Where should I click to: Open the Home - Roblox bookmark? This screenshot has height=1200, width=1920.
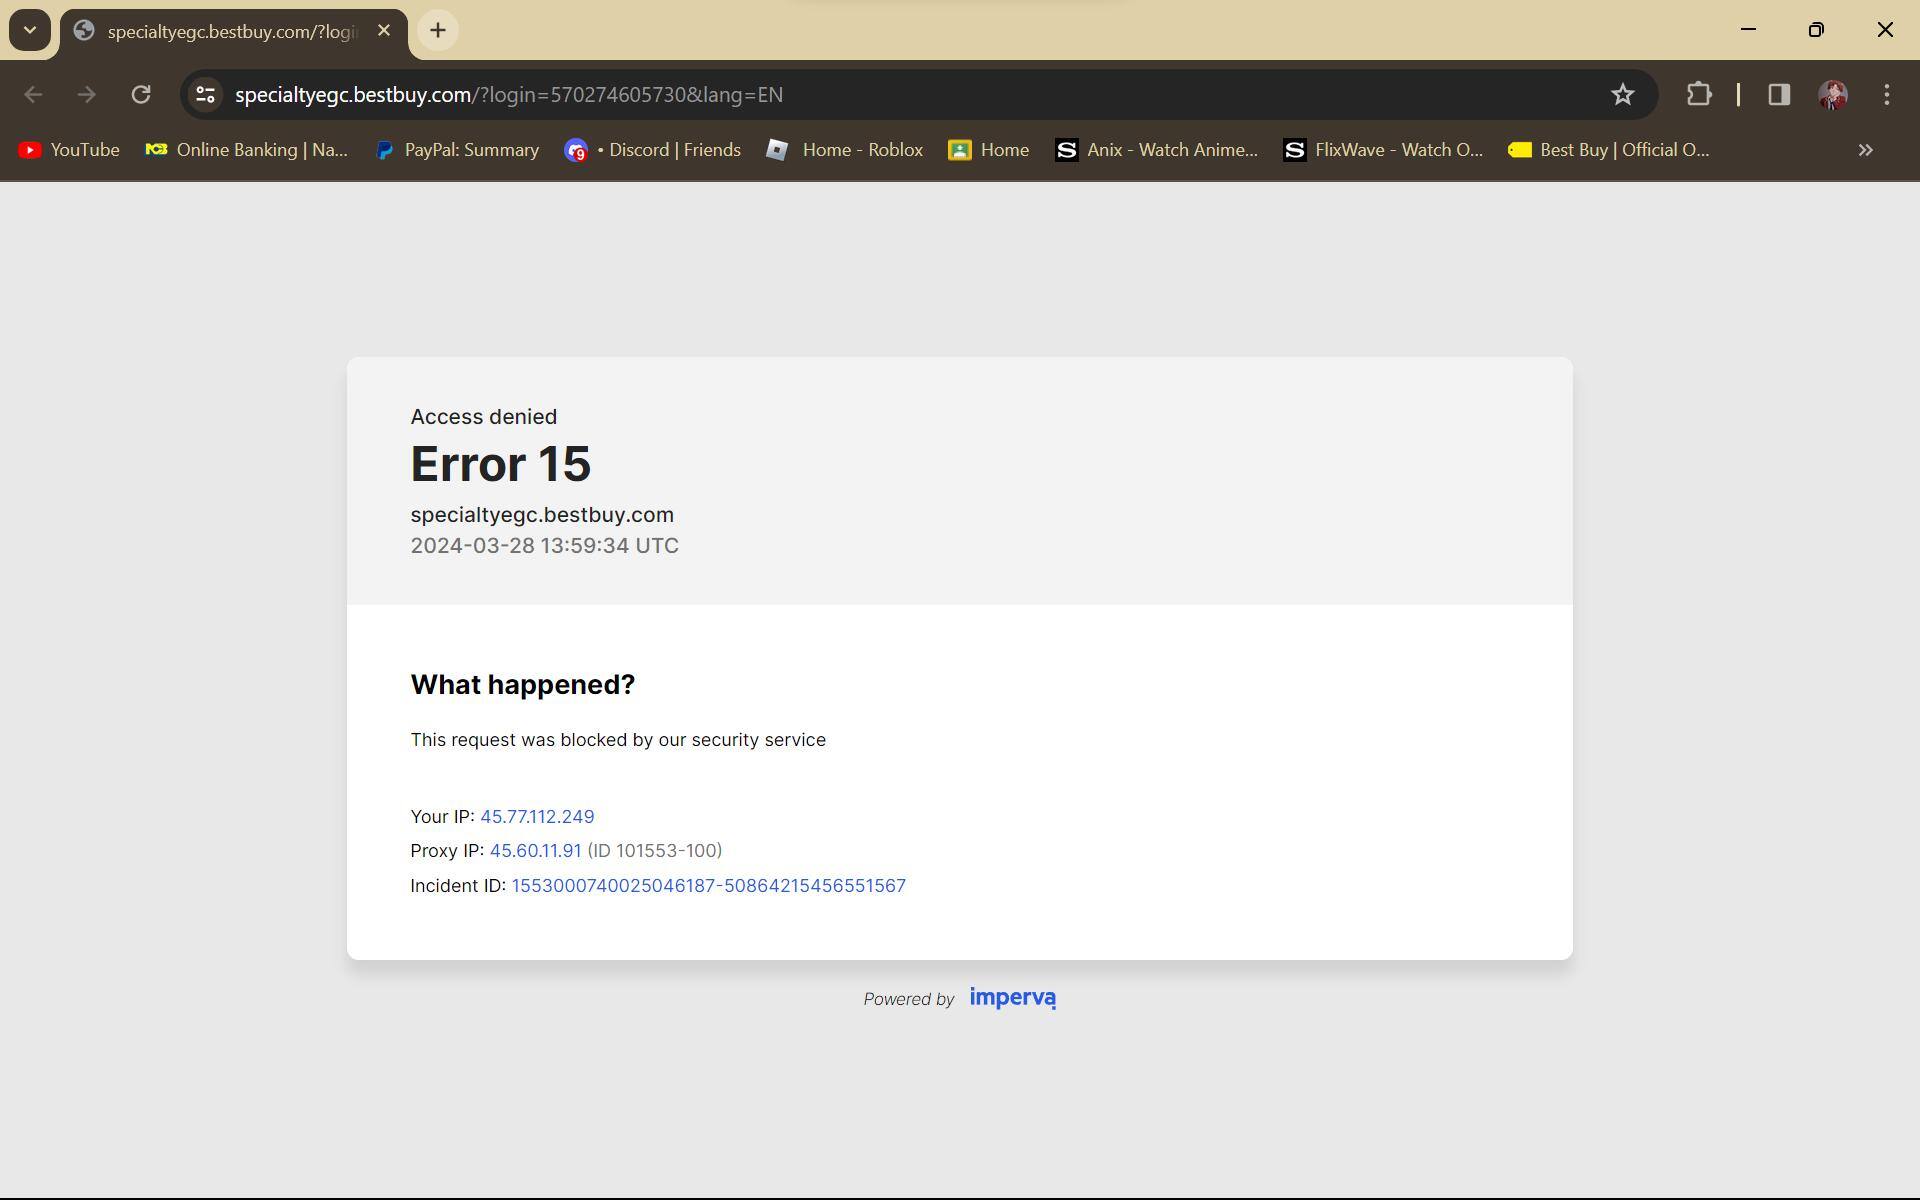coord(845,150)
